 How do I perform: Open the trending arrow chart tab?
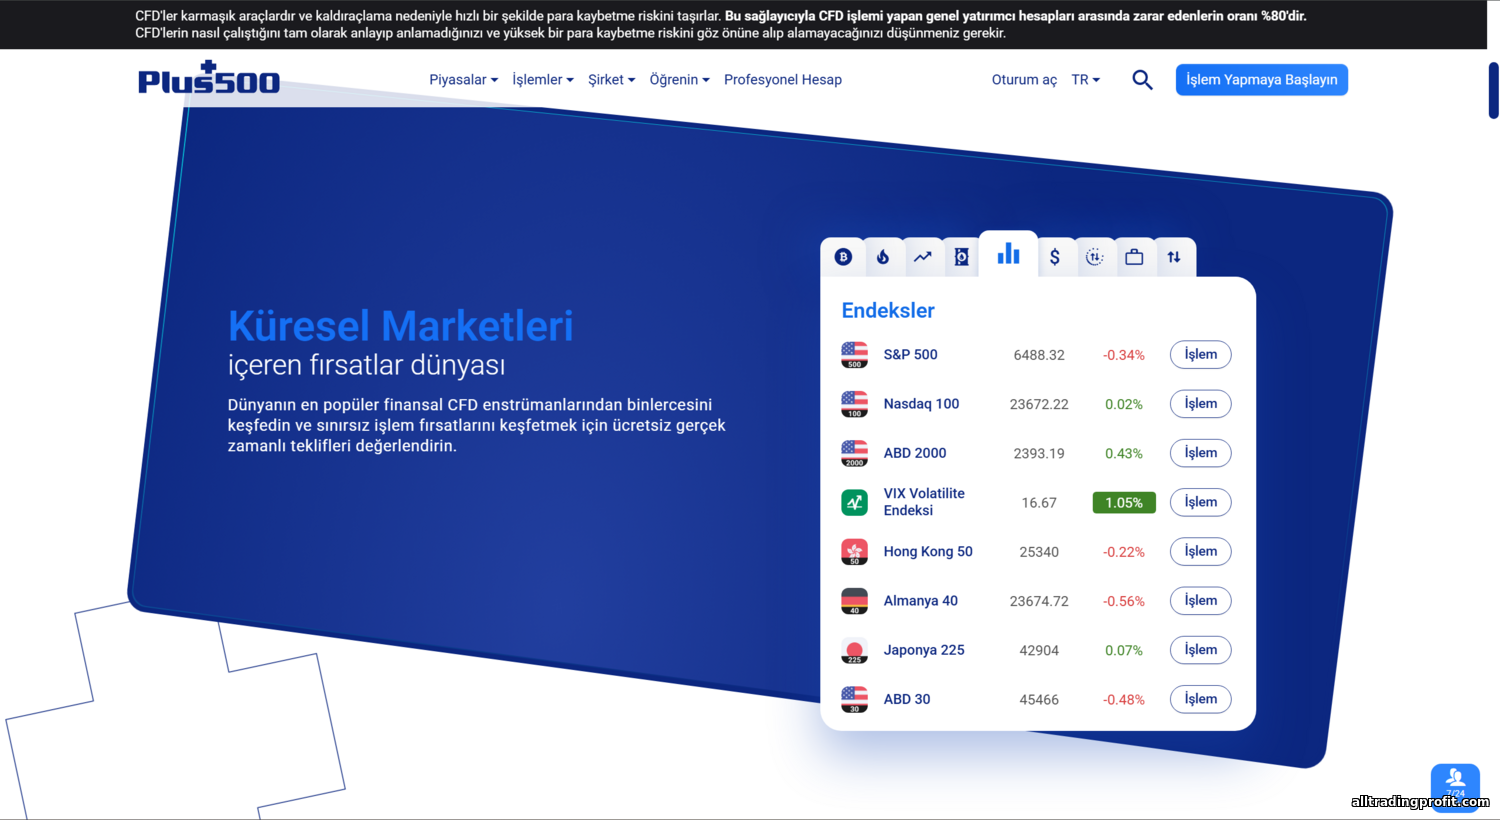[922, 257]
